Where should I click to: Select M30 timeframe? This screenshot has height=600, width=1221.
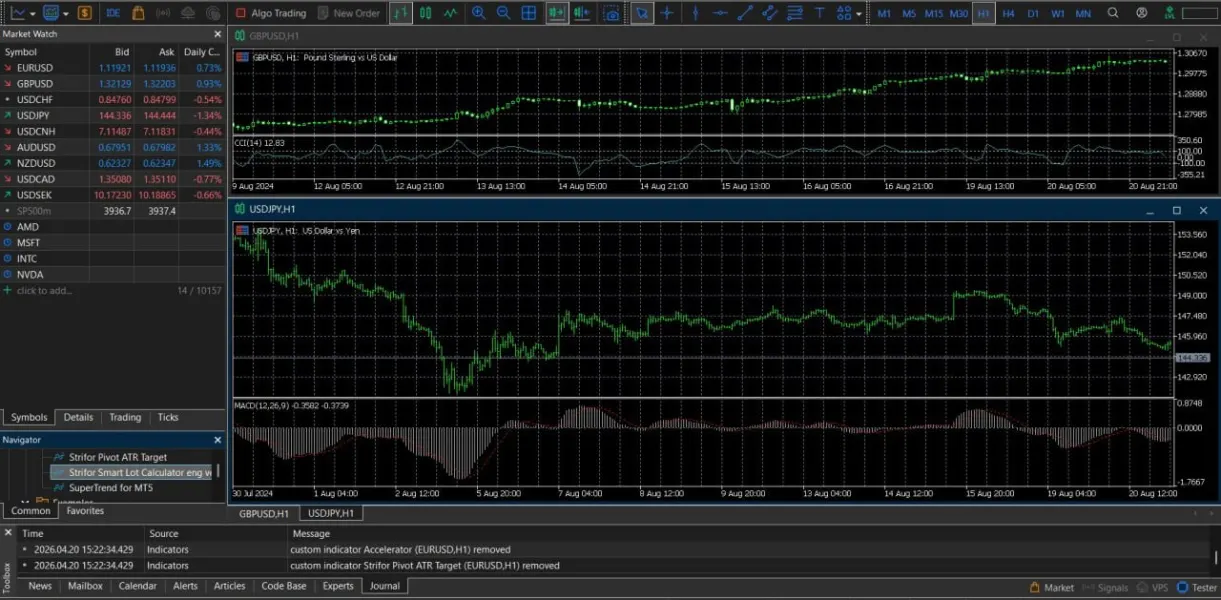(x=958, y=13)
